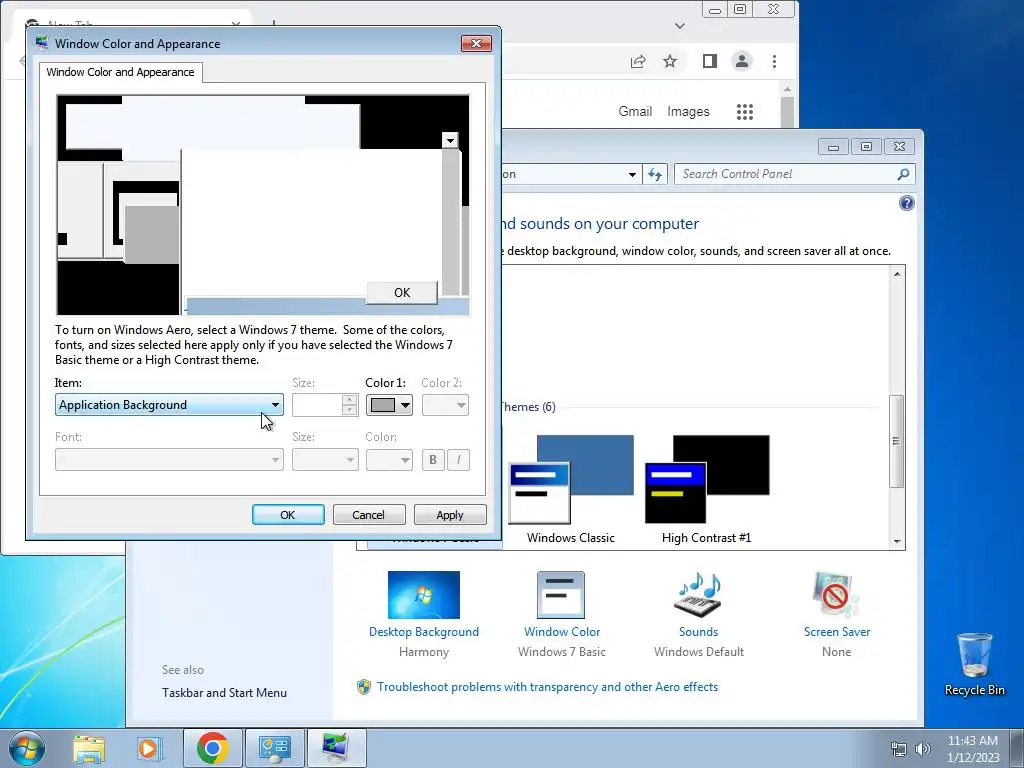Open the Sounds icon
This screenshot has height=768, width=1024.
click(698, 595)
